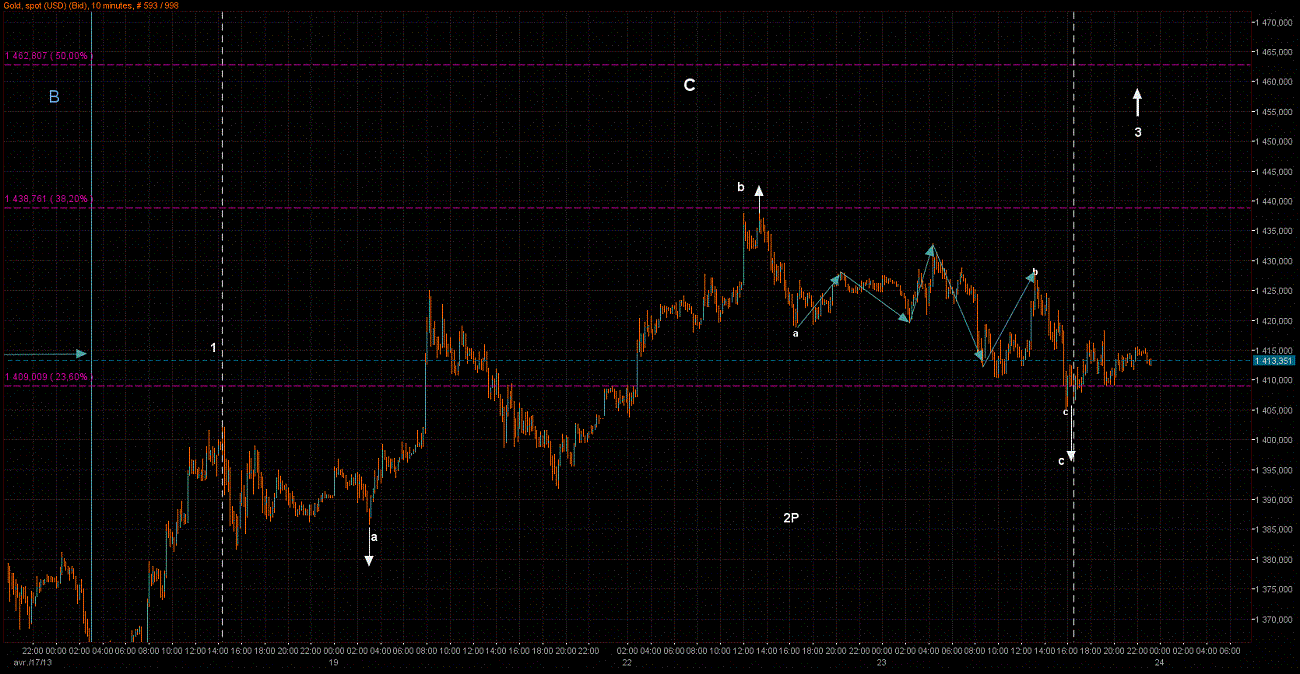Click the current price tag 1.413,351
This screenshot has width=1300, height=674.
coord(1273,360)
